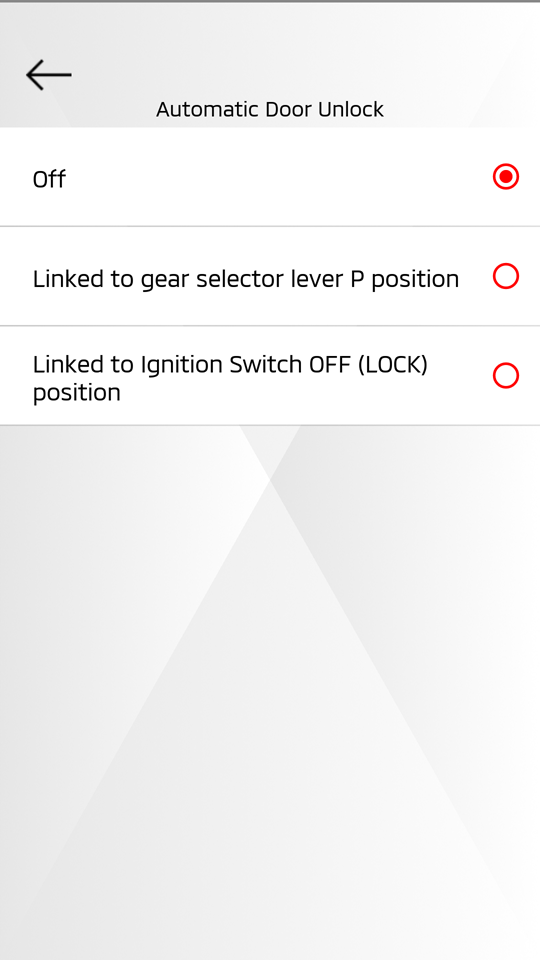Viewport: 540px width, 960px height.
Task: Click the Automatic Door Unlock title
Action: 270,110
